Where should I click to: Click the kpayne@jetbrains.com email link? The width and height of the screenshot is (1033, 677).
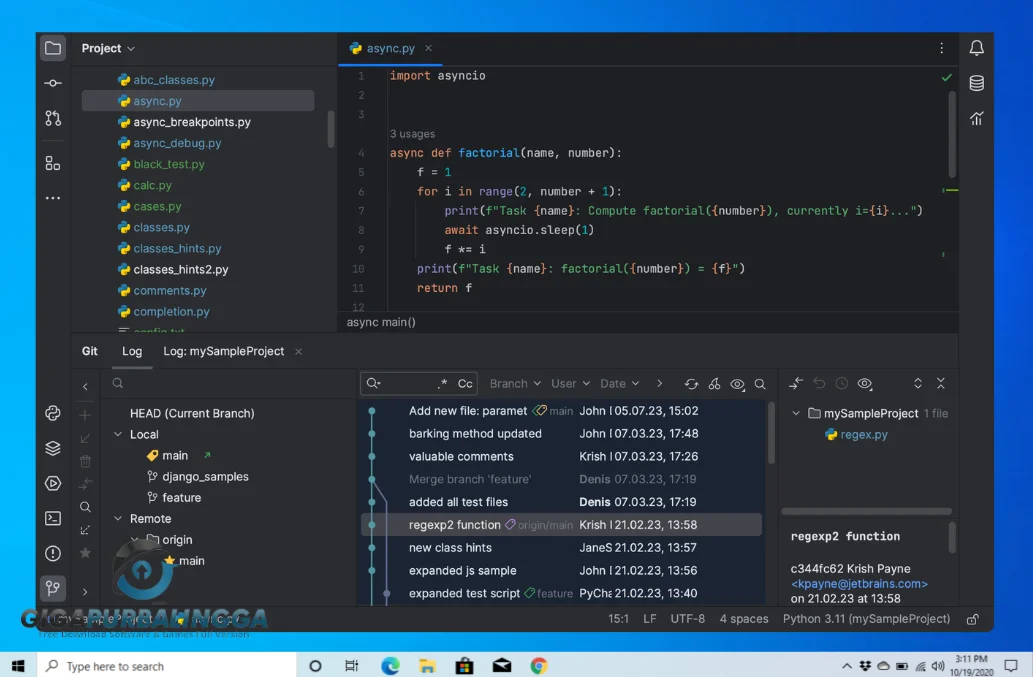coord(859,583)
